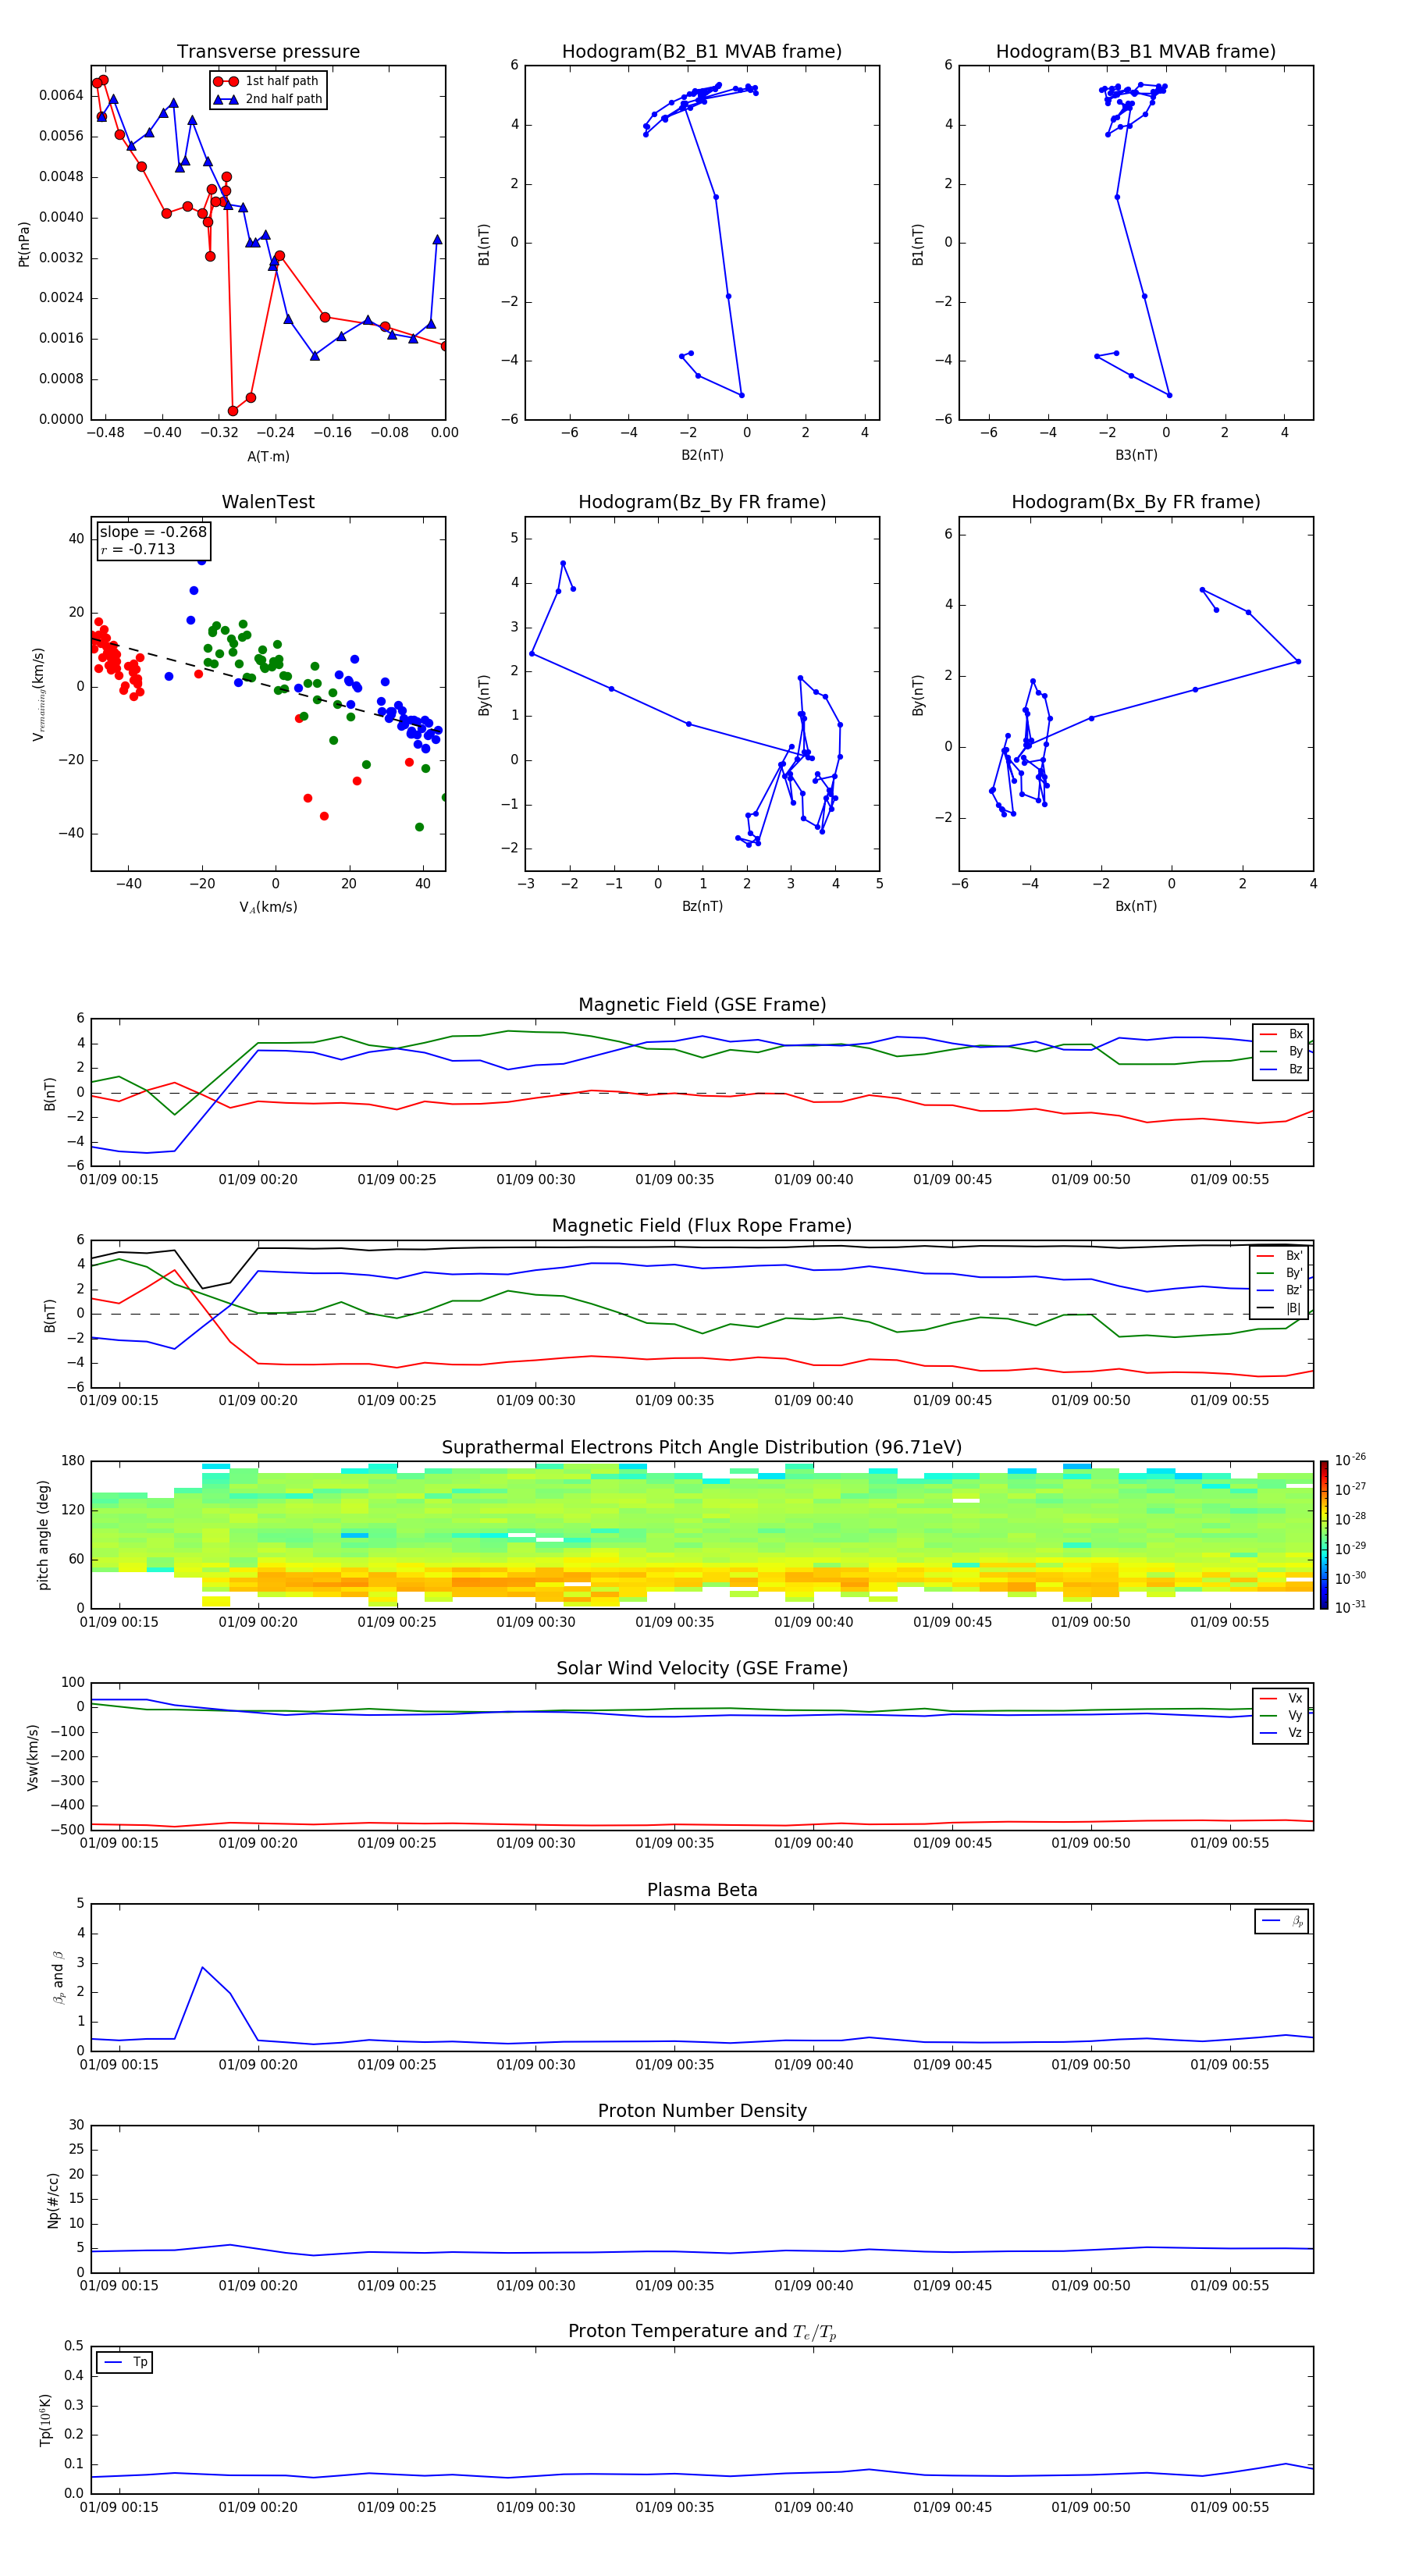Screen dimensions: 1405x2576
Task: Select the "By'" flux rope legend entry
Action: coord(1280,1273)
